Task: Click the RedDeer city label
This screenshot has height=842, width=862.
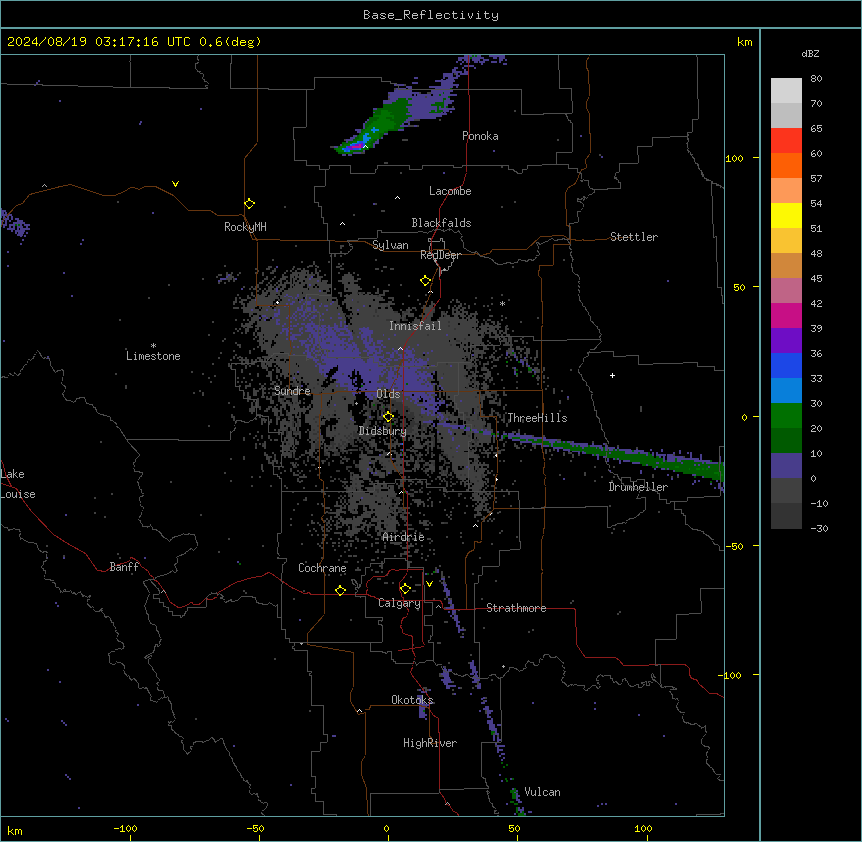Action: click(x=440, y=255)
